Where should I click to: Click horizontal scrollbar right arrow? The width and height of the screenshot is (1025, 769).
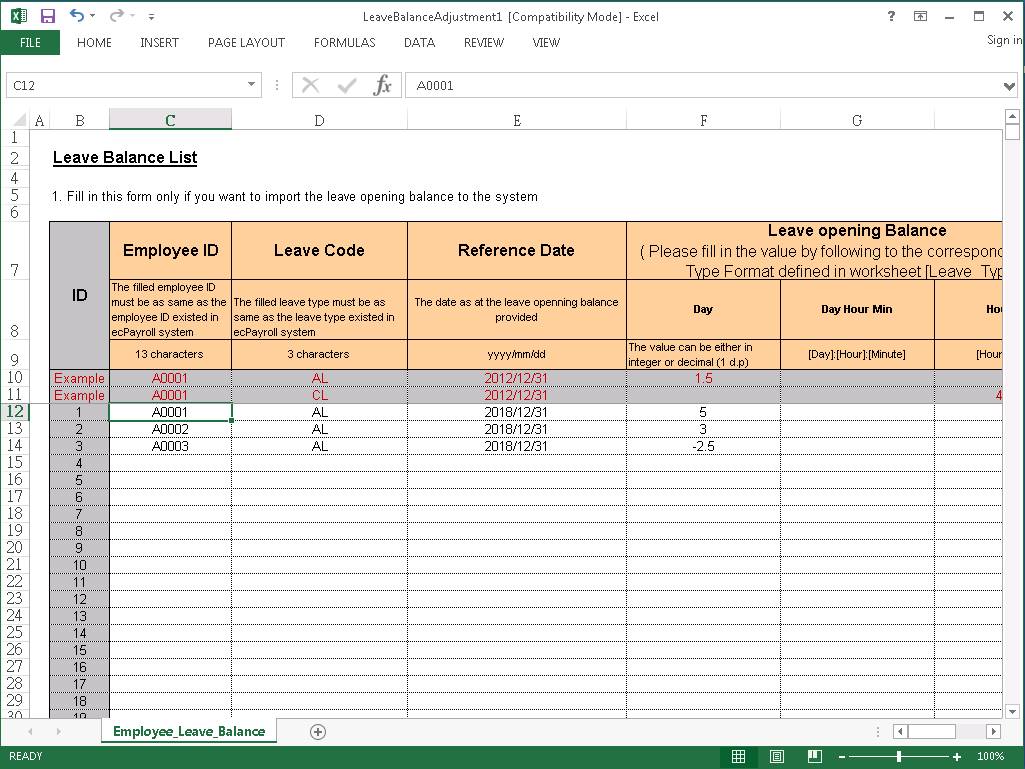[x=994, y=731]
